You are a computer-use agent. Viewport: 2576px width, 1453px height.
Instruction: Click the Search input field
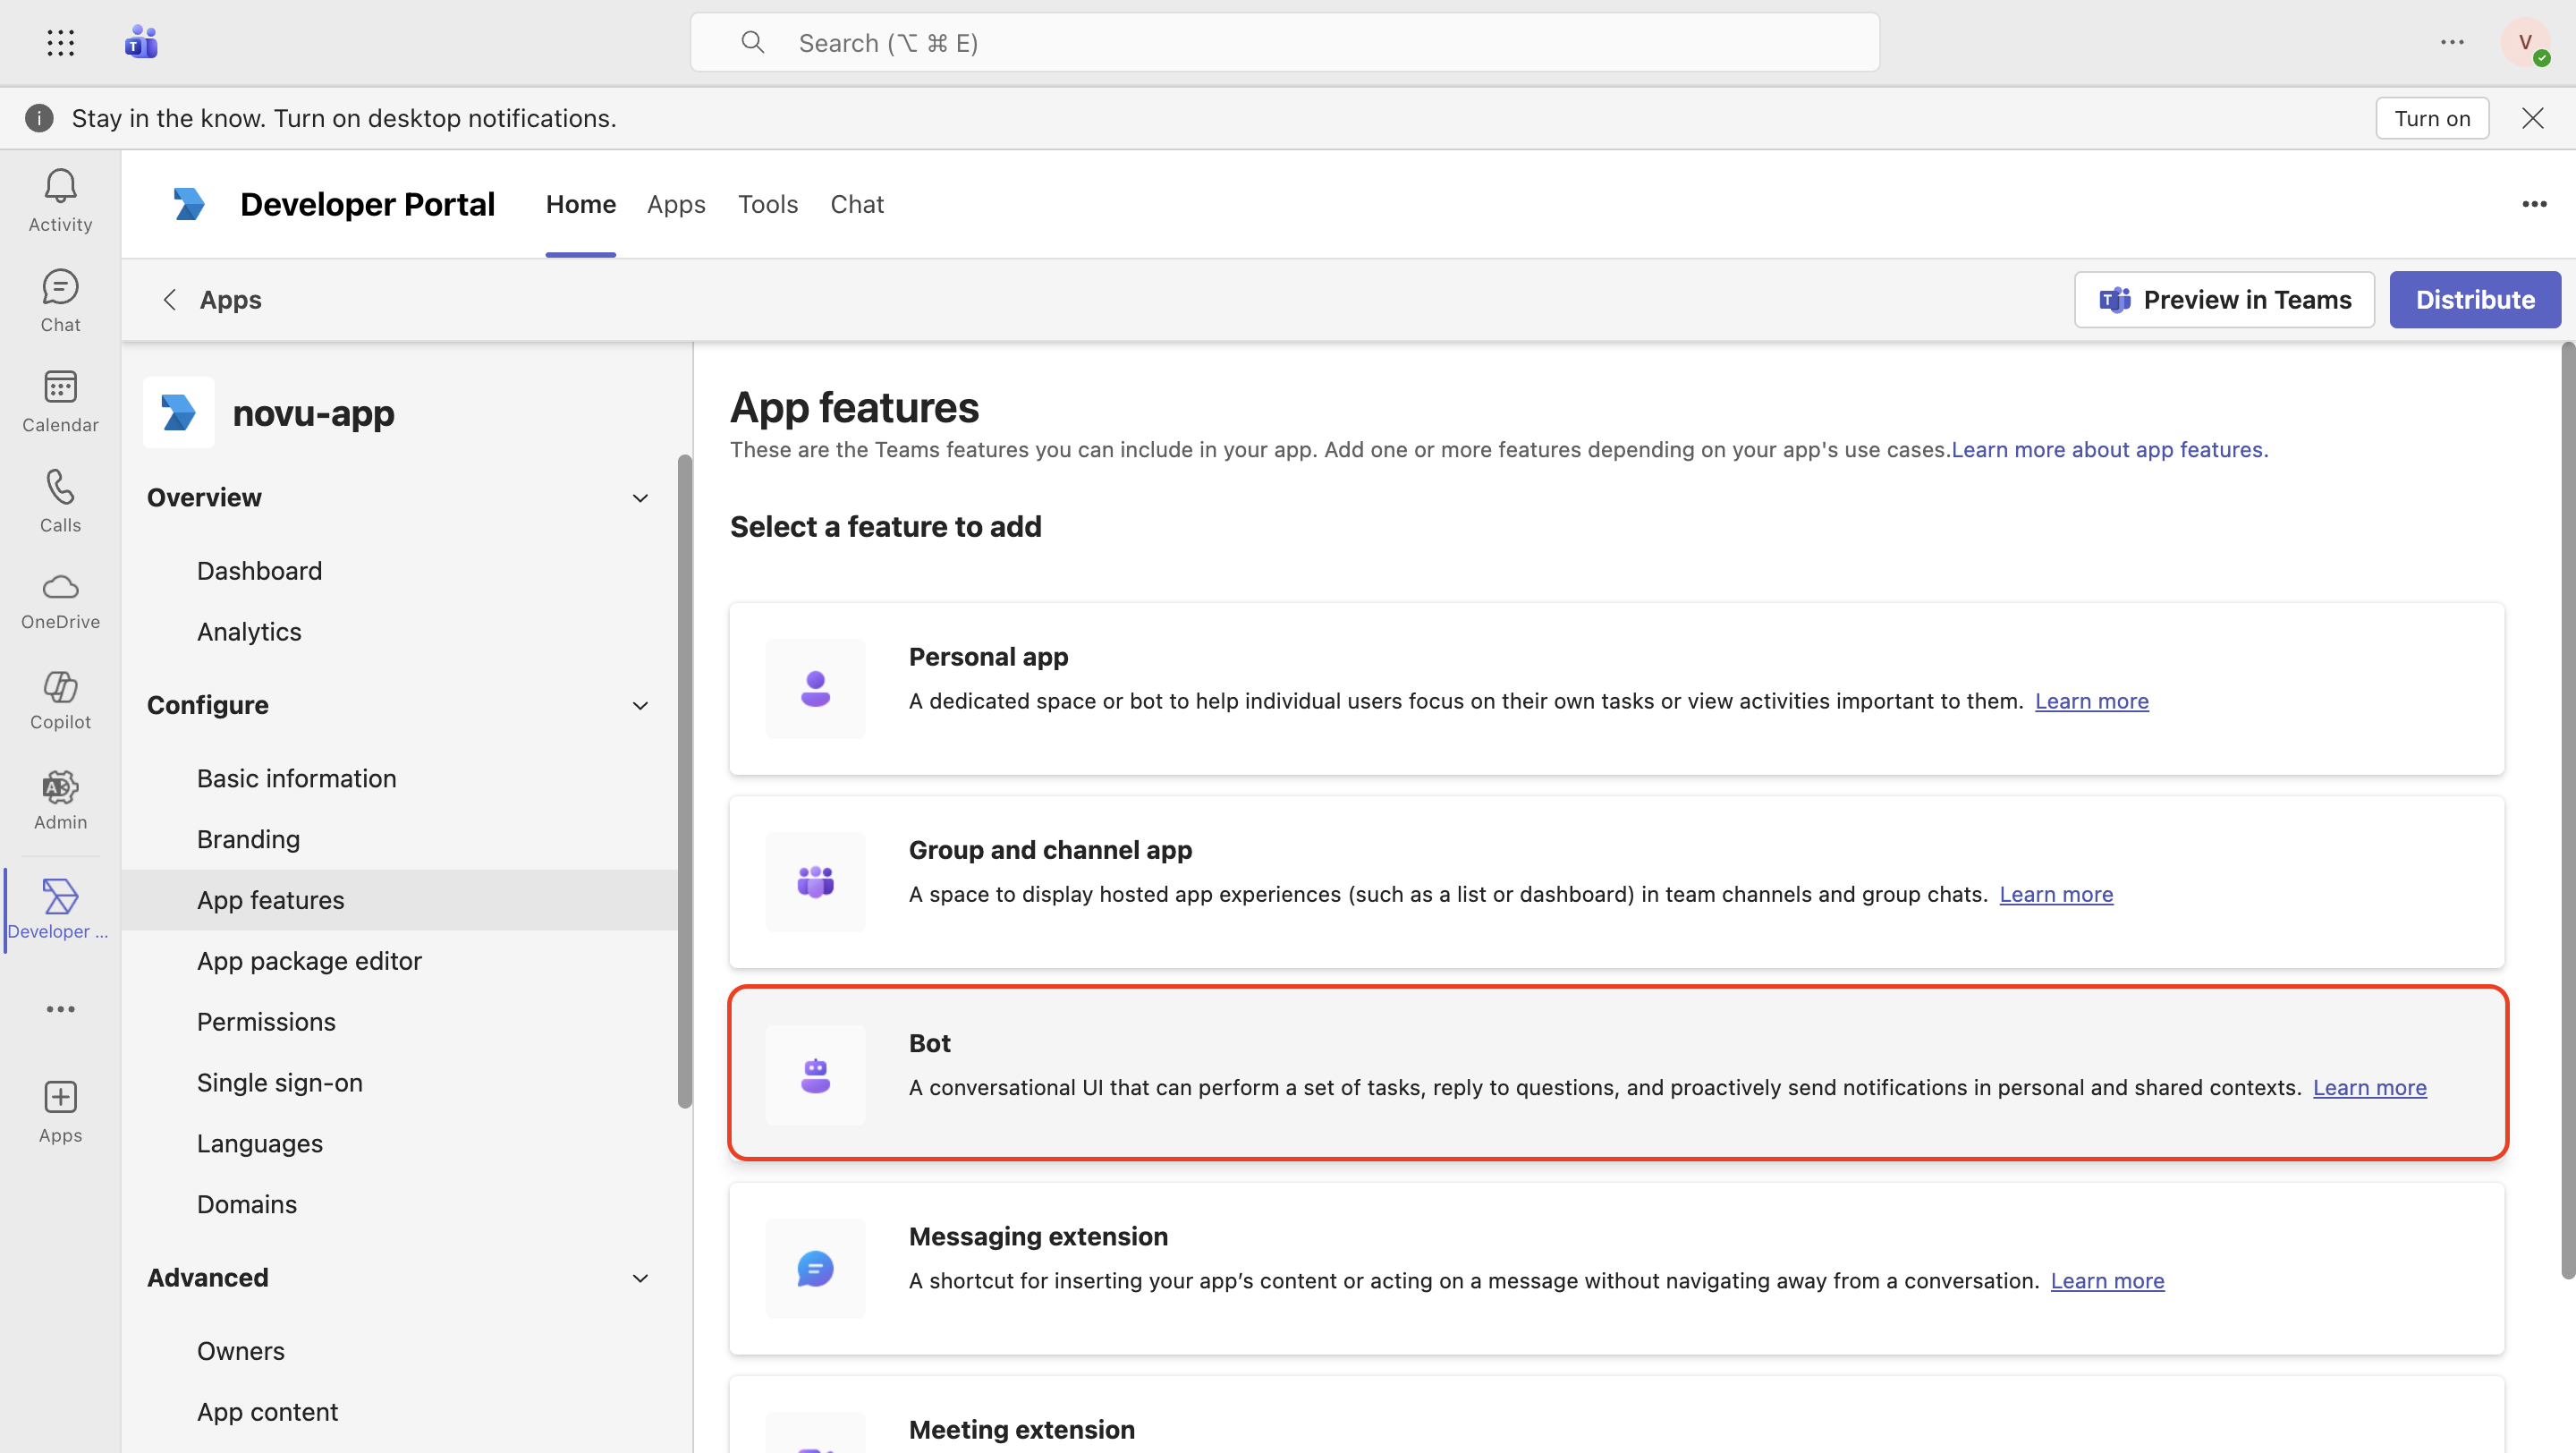[1284, 42]
